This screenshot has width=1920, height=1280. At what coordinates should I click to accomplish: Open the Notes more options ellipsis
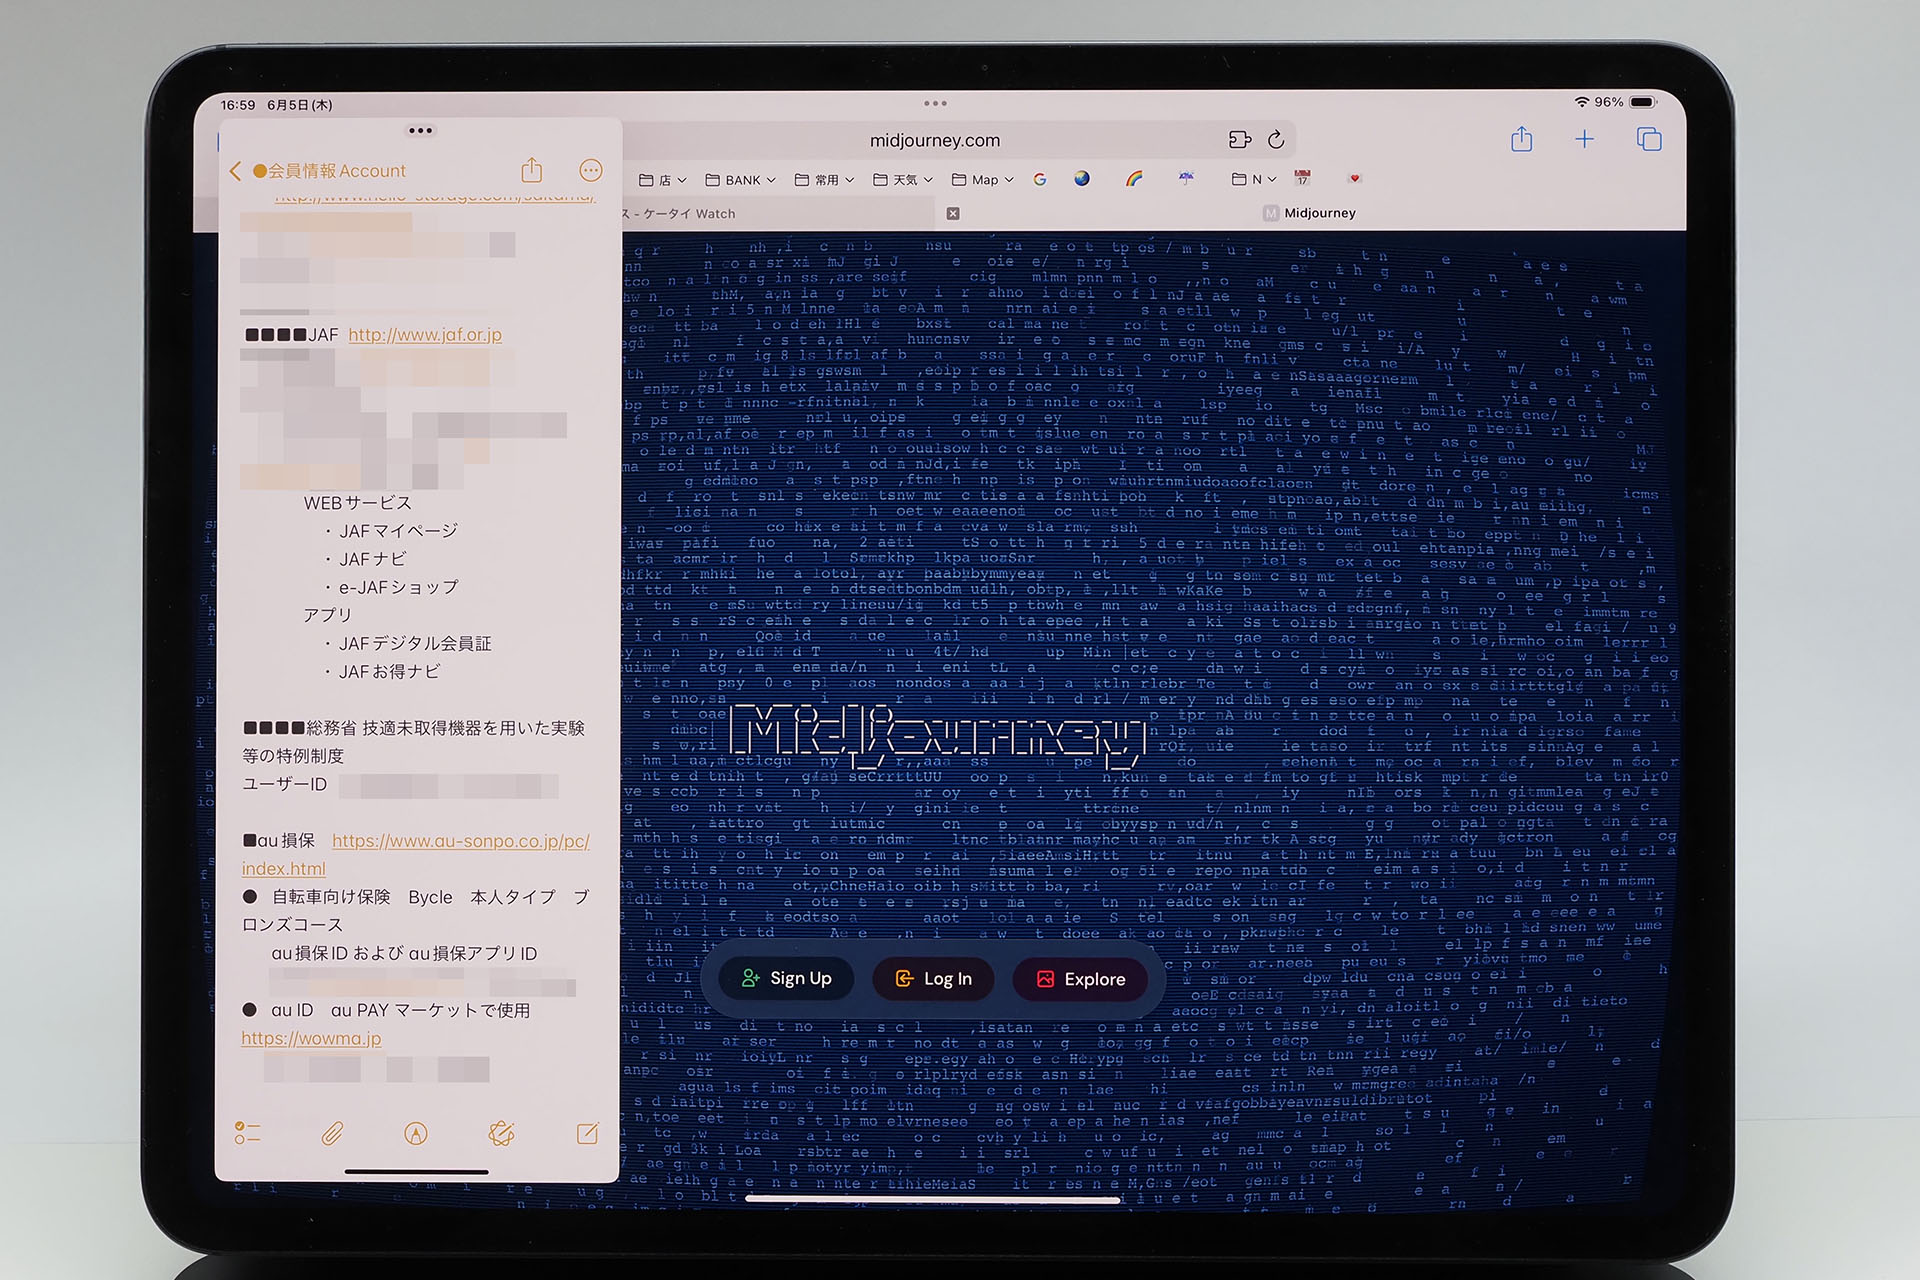[591, 171]
